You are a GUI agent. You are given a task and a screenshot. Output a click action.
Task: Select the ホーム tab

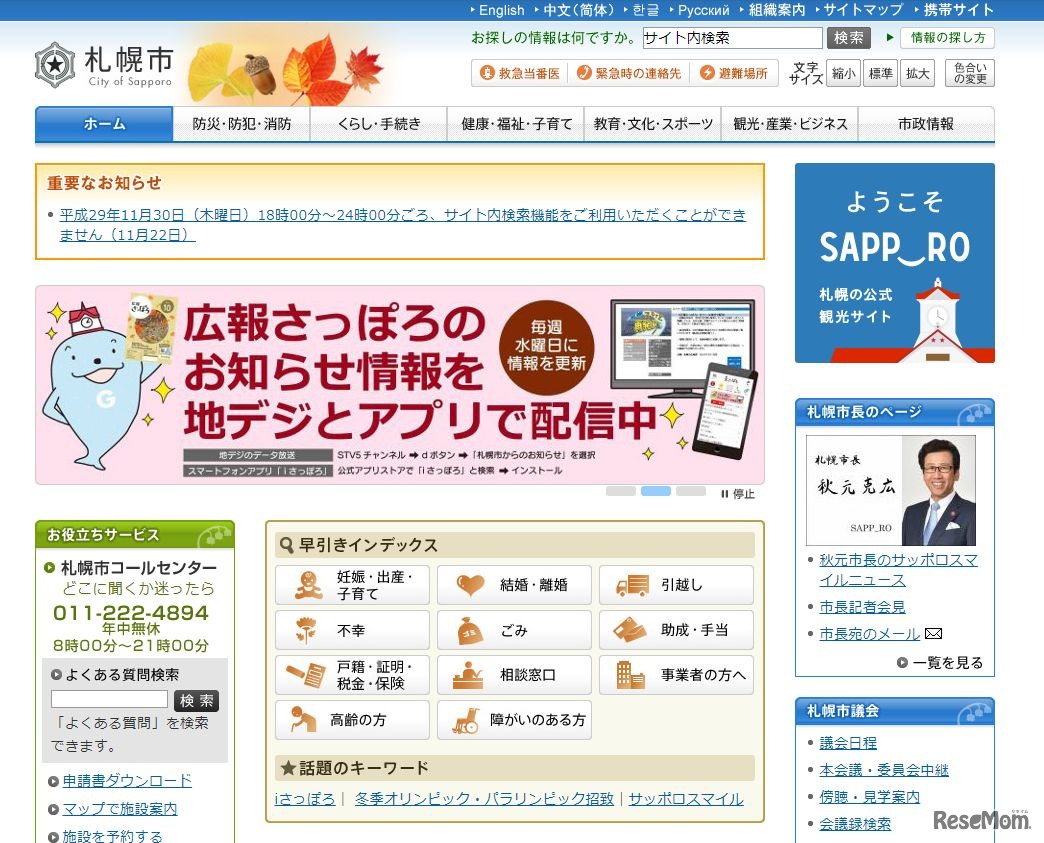point(104,124)
